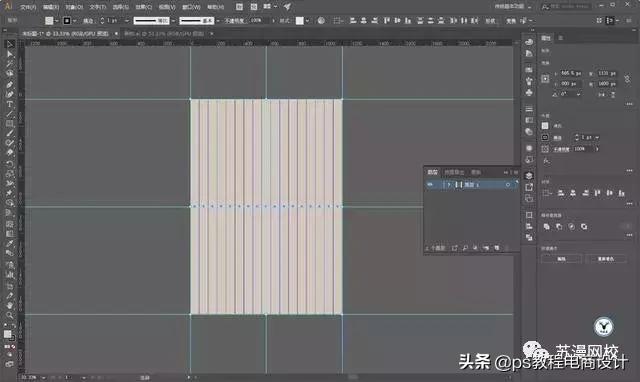Open the 效果(C) menu
The width and height of the screenshot is (640, 382).
[143, 7]
